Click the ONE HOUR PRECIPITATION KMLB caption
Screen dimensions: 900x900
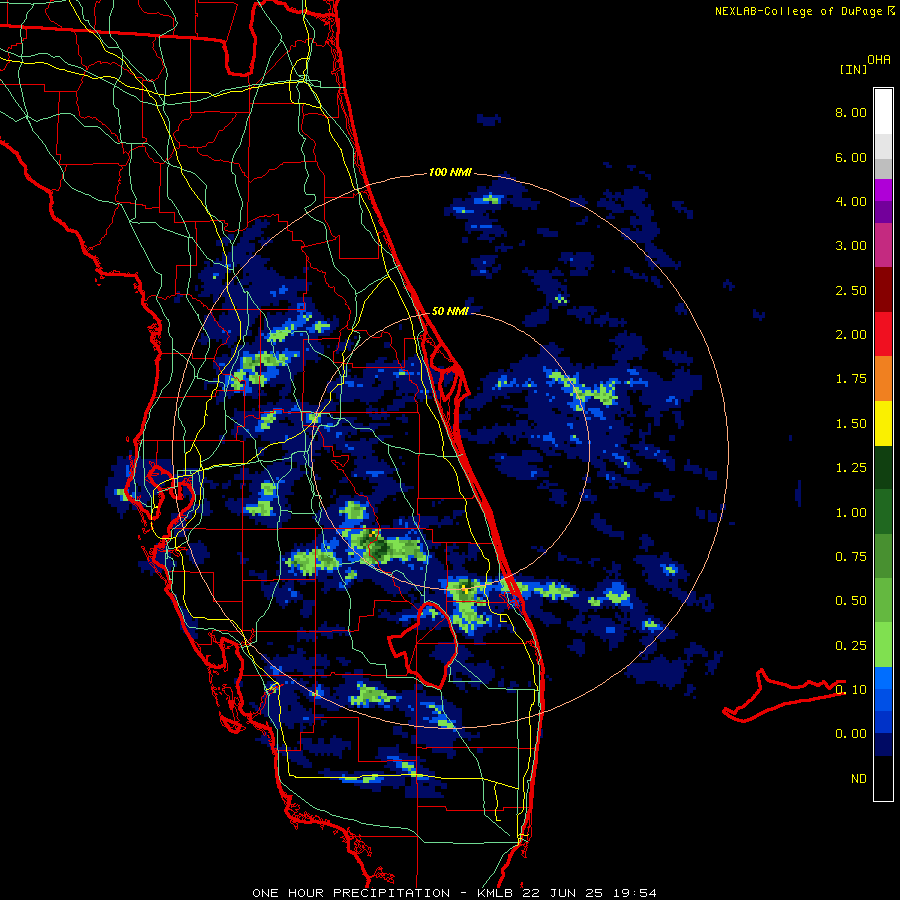tap(454, 893)
